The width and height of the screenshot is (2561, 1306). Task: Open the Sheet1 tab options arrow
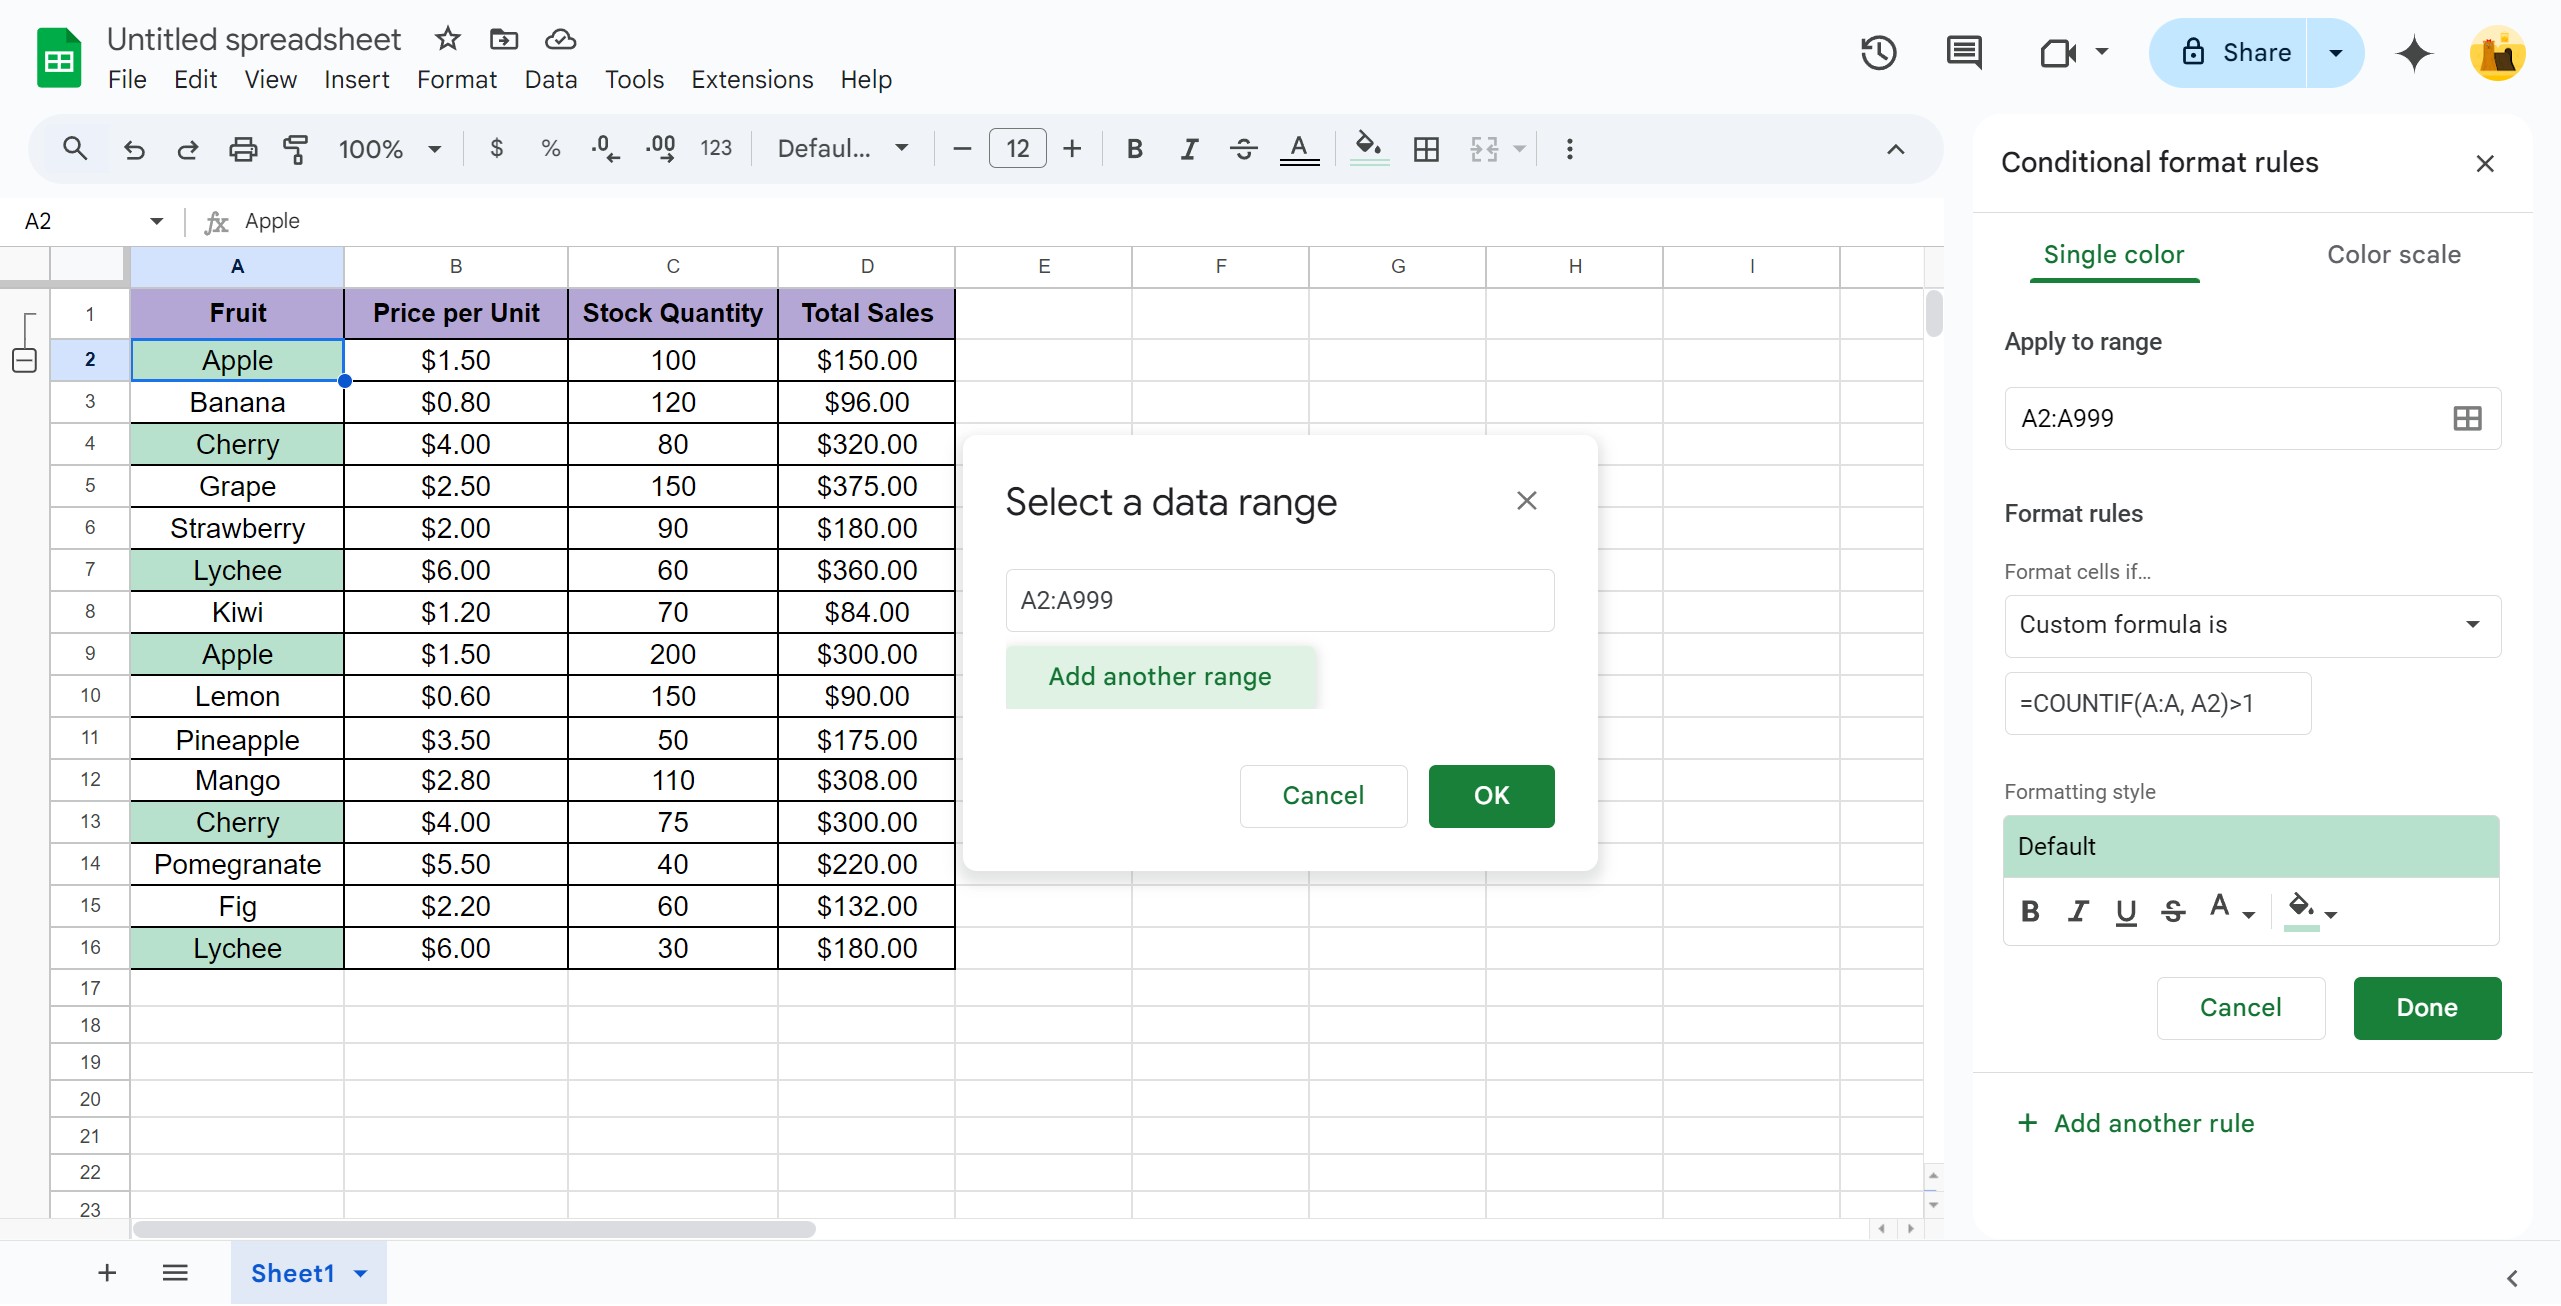coord(361,1273)
